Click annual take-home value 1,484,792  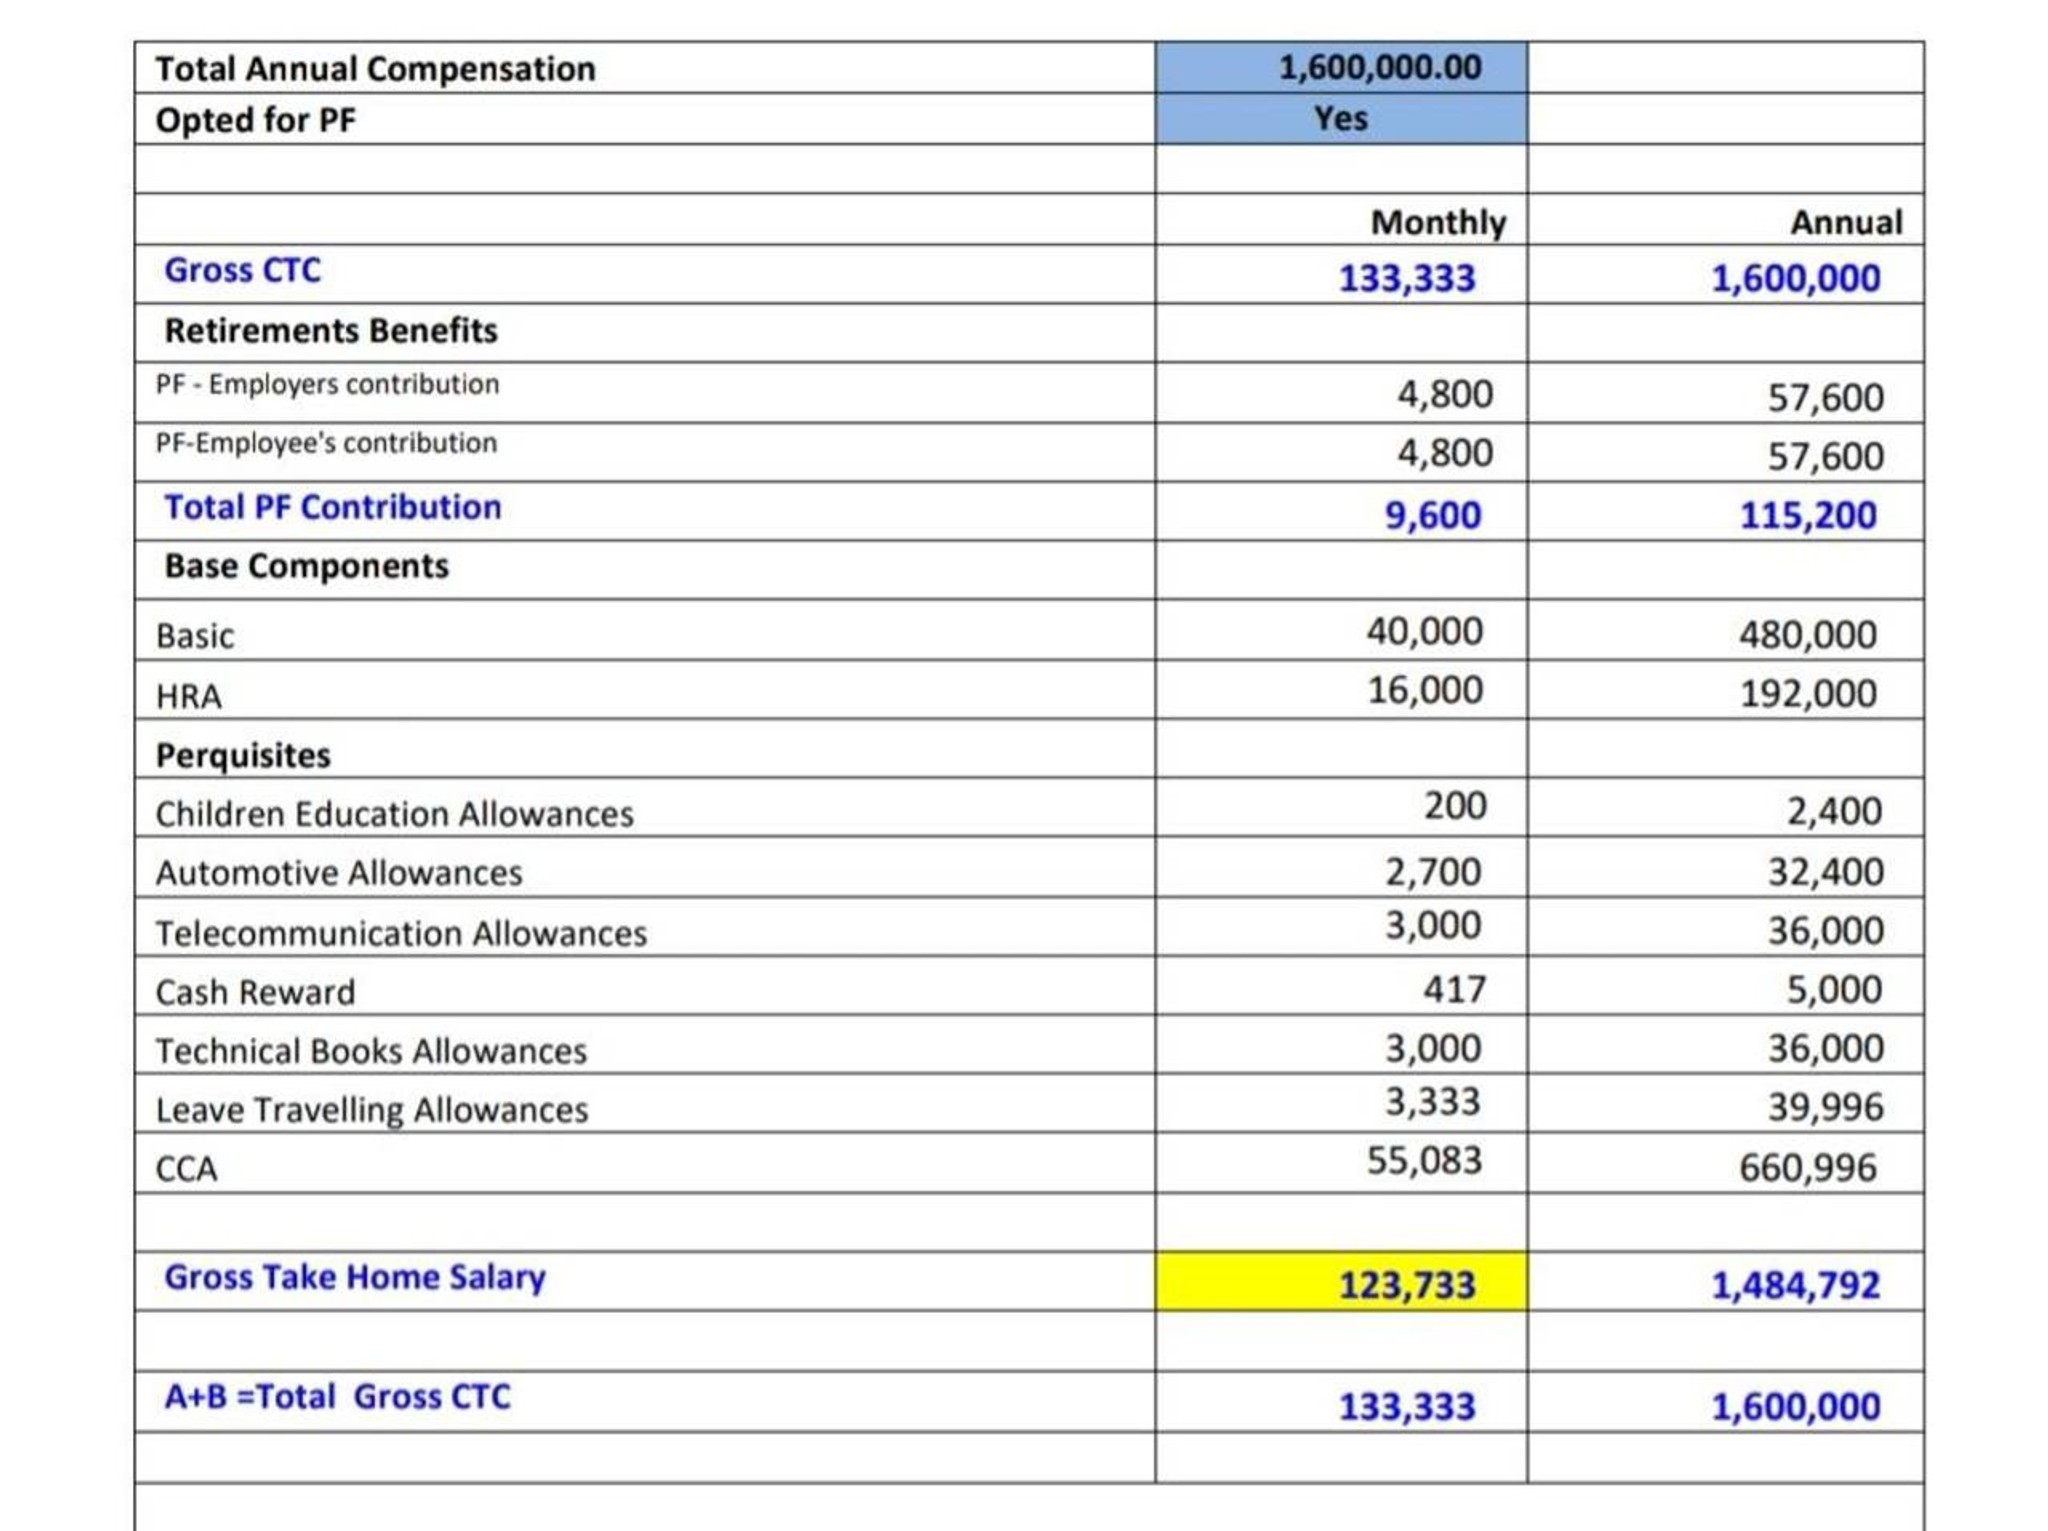(x=1795, y=1285)
